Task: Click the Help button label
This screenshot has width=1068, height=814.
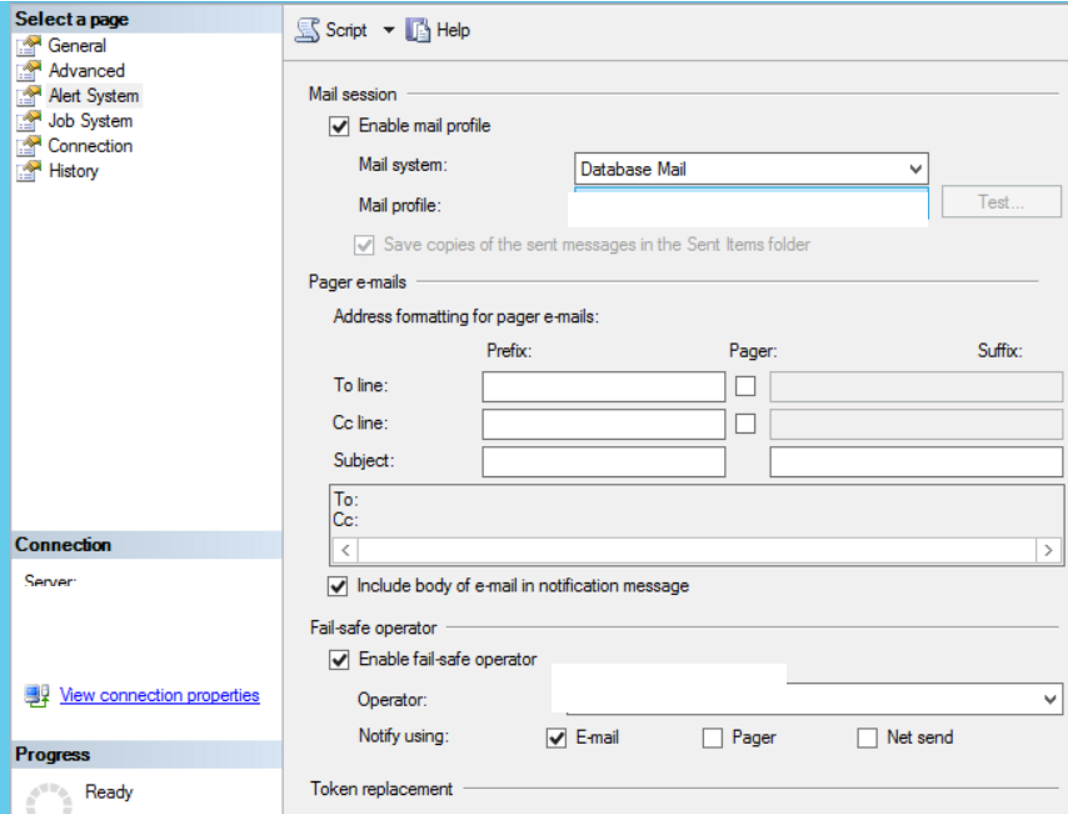Action: coord(453,30)
